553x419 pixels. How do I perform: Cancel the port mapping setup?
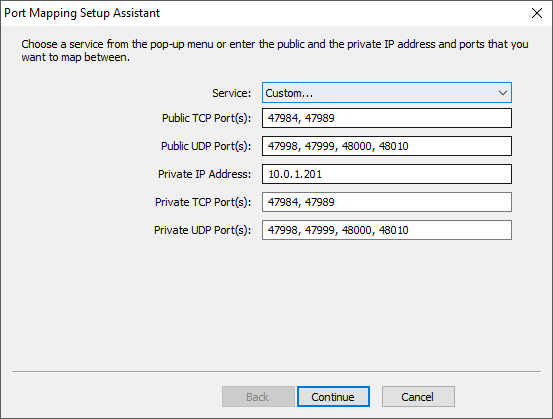tap(418, 397)
